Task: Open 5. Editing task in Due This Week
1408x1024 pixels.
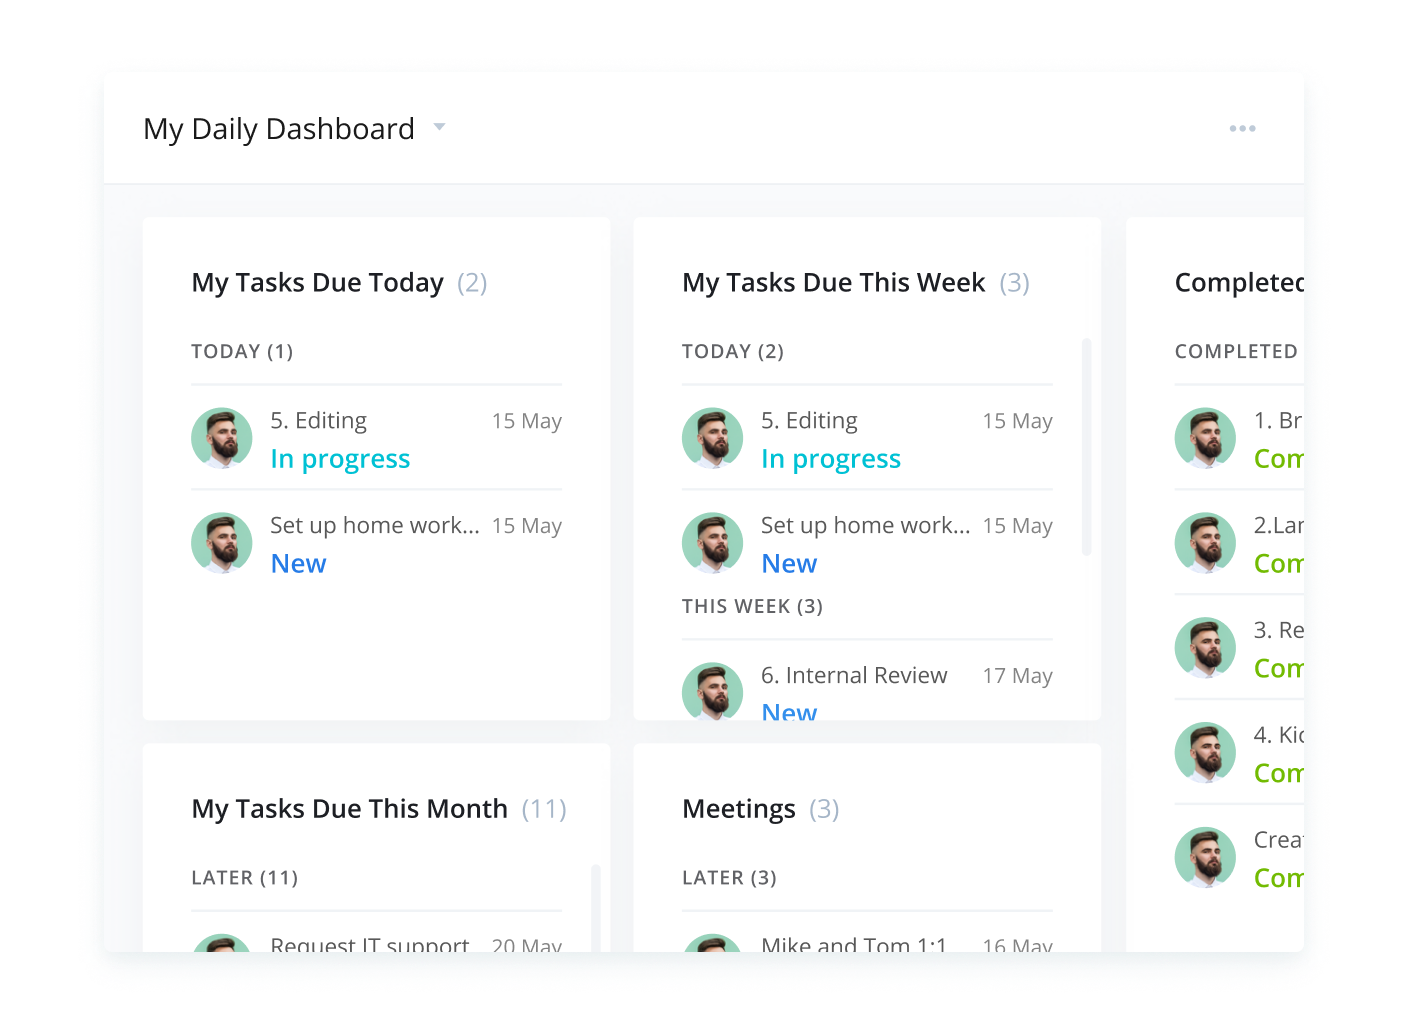Action: [x=809, y=421]
